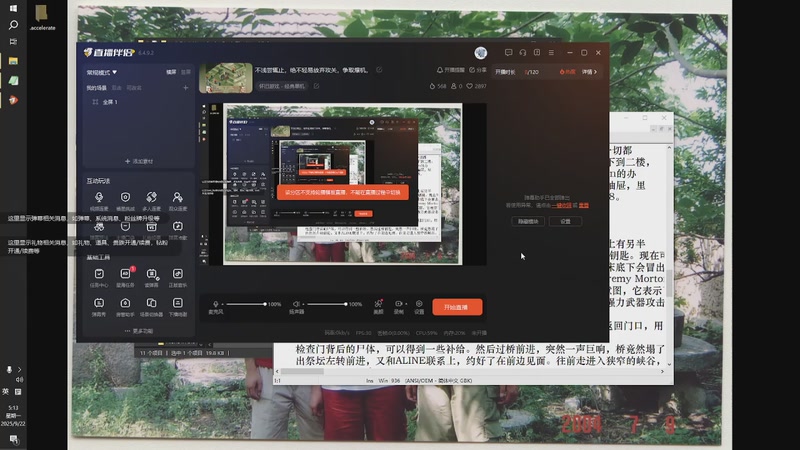The image size is (800, 450).
Task: Click the 分享 share button
Action: (478, 70)
